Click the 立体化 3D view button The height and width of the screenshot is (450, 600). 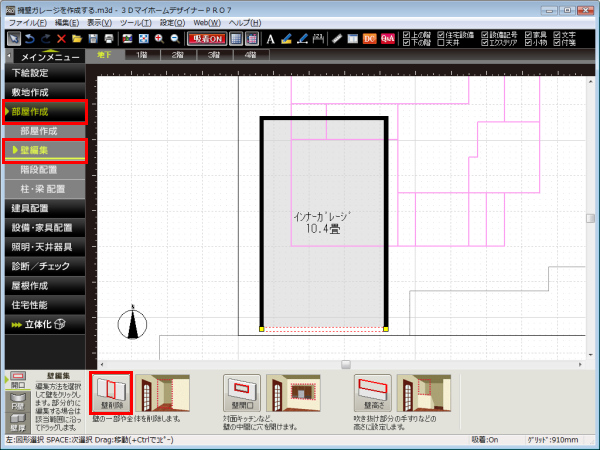pyautogui.click(x=49, y=323)
